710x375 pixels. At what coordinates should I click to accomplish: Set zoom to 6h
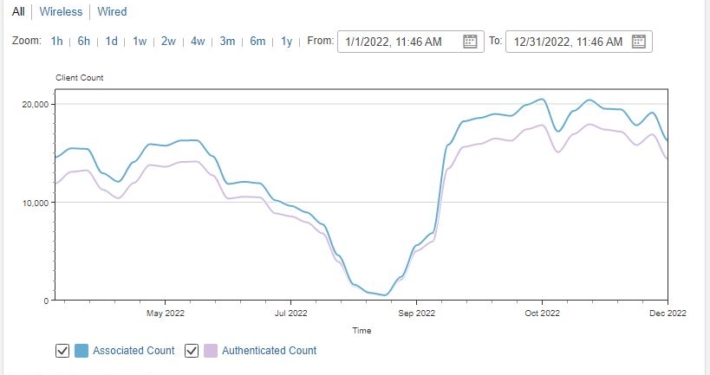(x=84, y=41)
